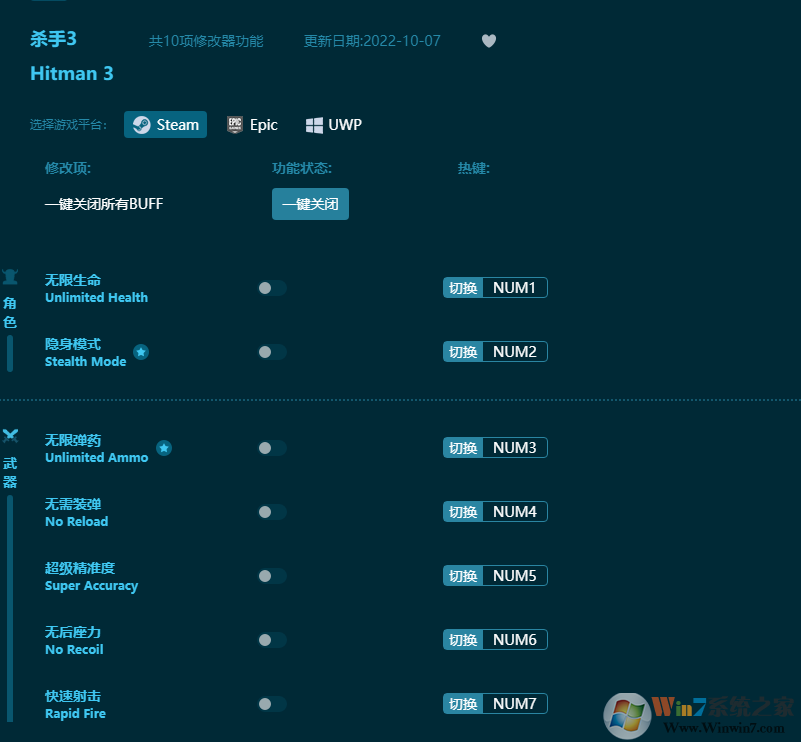The width and height of the screenshot is (801, 742).
Task: Click the Stealth Mode label
Action: coord(85,362)
